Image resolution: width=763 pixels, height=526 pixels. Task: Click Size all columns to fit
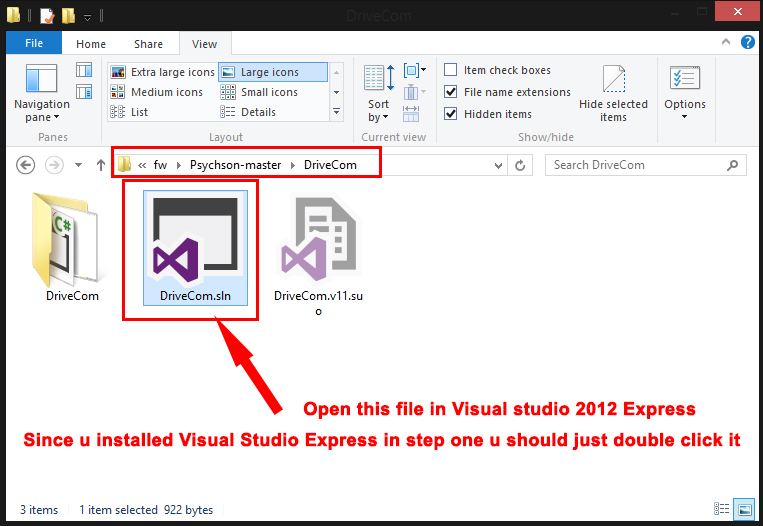(411, 113)
